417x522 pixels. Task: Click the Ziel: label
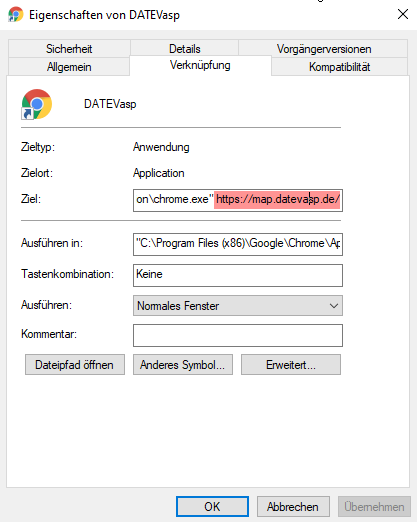[x=31, y=199]
